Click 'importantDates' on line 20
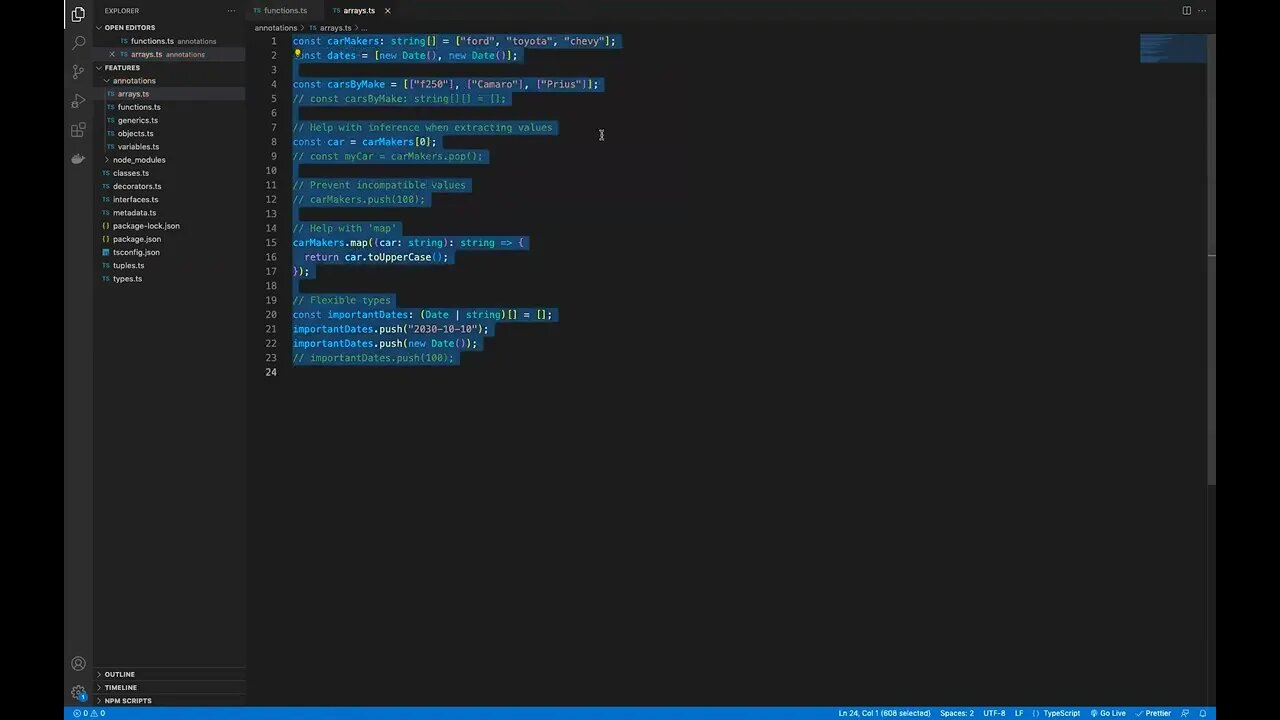The image size is (1280, 720). click(x=368, y=314)
